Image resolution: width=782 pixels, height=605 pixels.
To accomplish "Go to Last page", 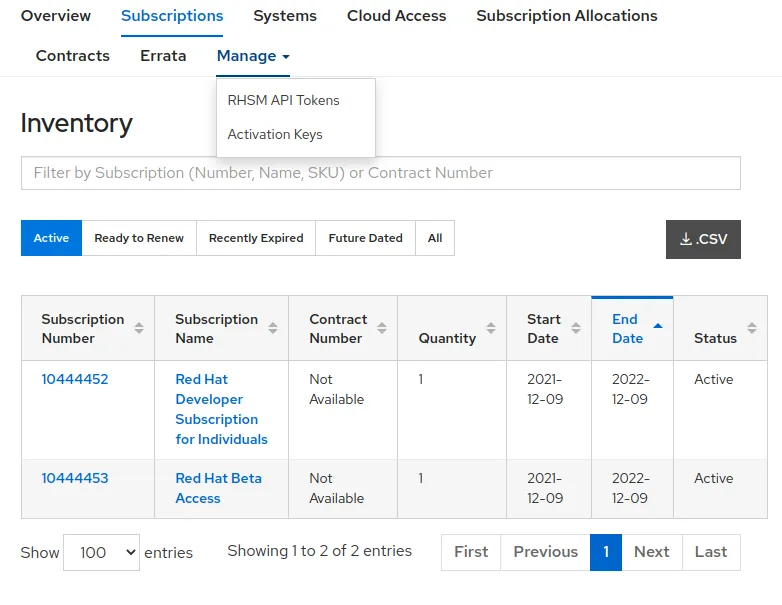I will click(x=711, y=552).
